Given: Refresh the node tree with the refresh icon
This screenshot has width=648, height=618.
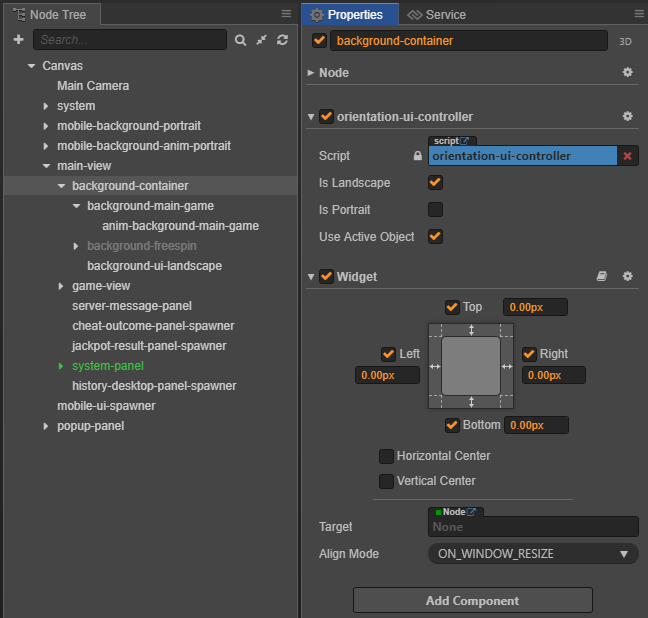Looking at the screenshot, I should pyautogui.click(x=283, y=40).
